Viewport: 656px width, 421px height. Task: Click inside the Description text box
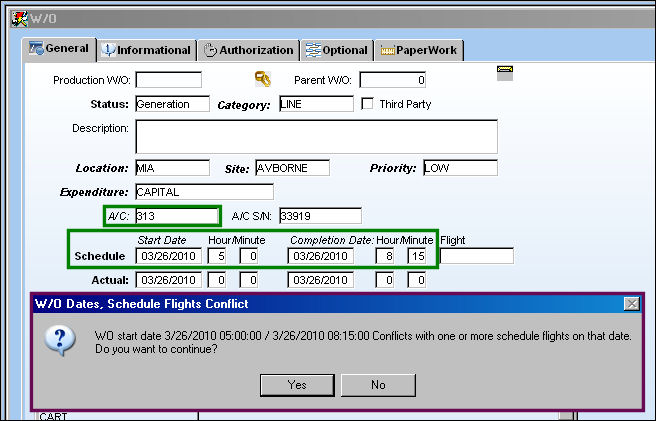(317, 136)
